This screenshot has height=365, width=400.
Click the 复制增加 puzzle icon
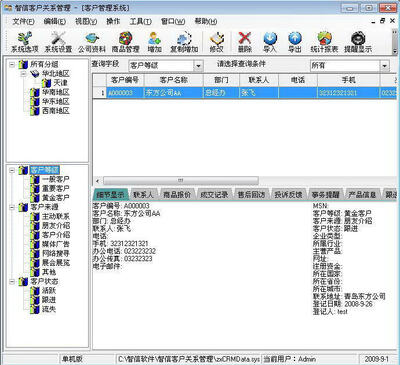[x=184, y=42]
